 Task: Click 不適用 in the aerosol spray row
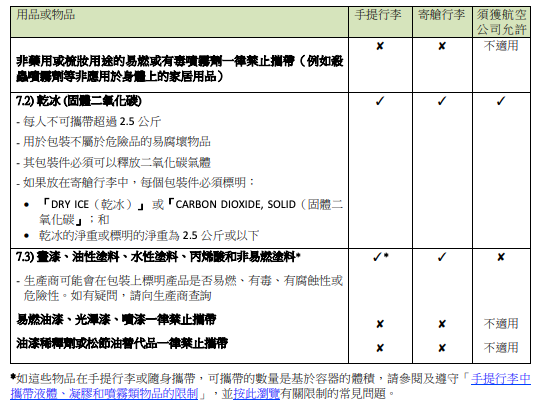[501, 46]
